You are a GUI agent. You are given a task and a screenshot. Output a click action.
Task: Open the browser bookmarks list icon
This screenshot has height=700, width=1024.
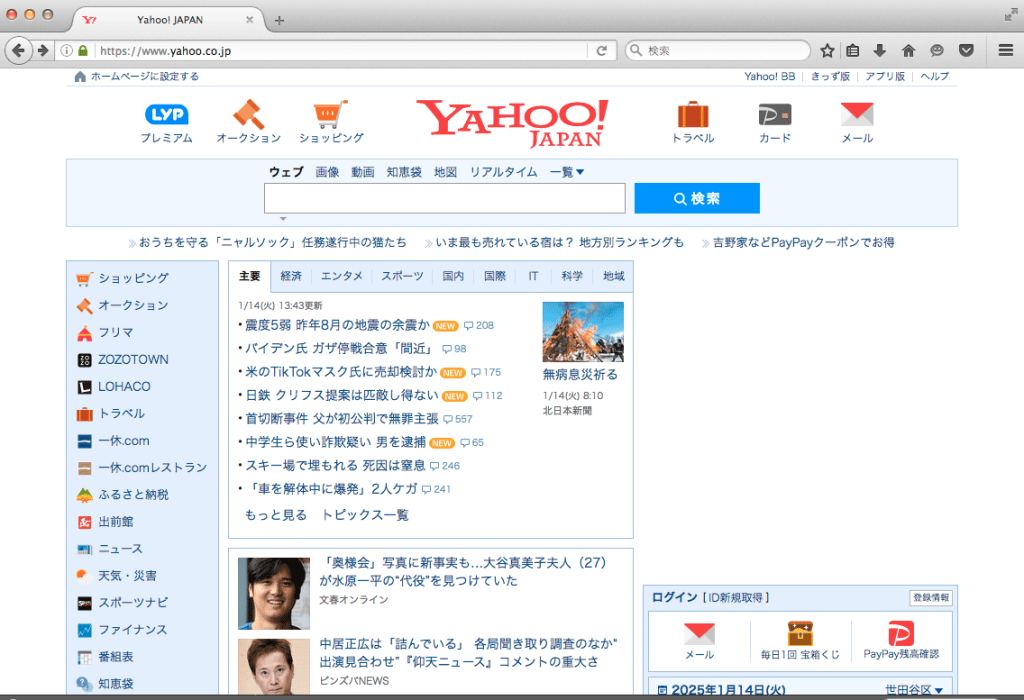852,50
